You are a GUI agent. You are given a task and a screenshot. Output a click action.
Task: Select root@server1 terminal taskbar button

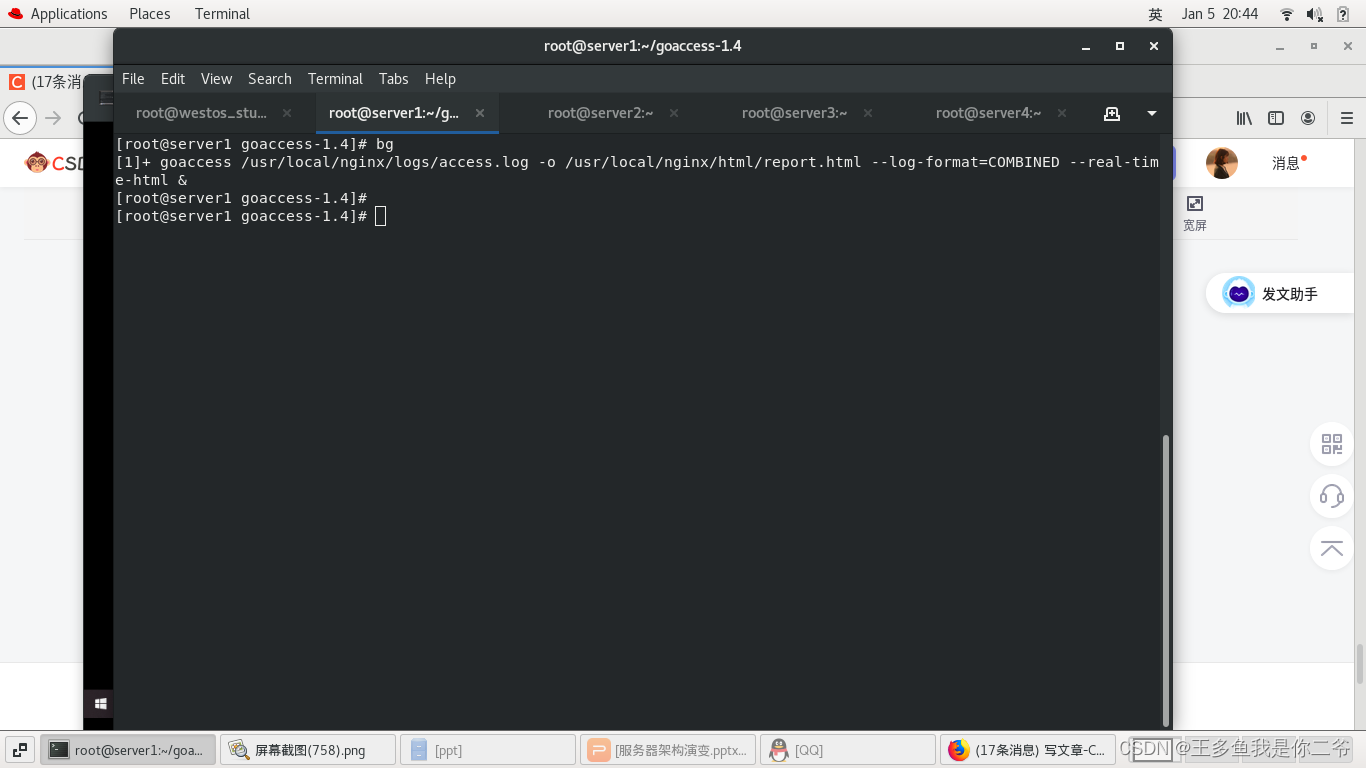pyautogui.click(x=128, y=749)
